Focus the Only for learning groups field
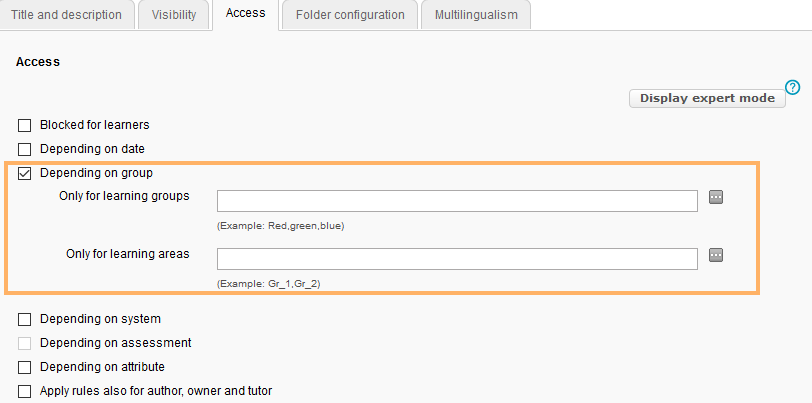Viewport: 812px width, 403px height. pyautogui.click(x=457, y=201)
